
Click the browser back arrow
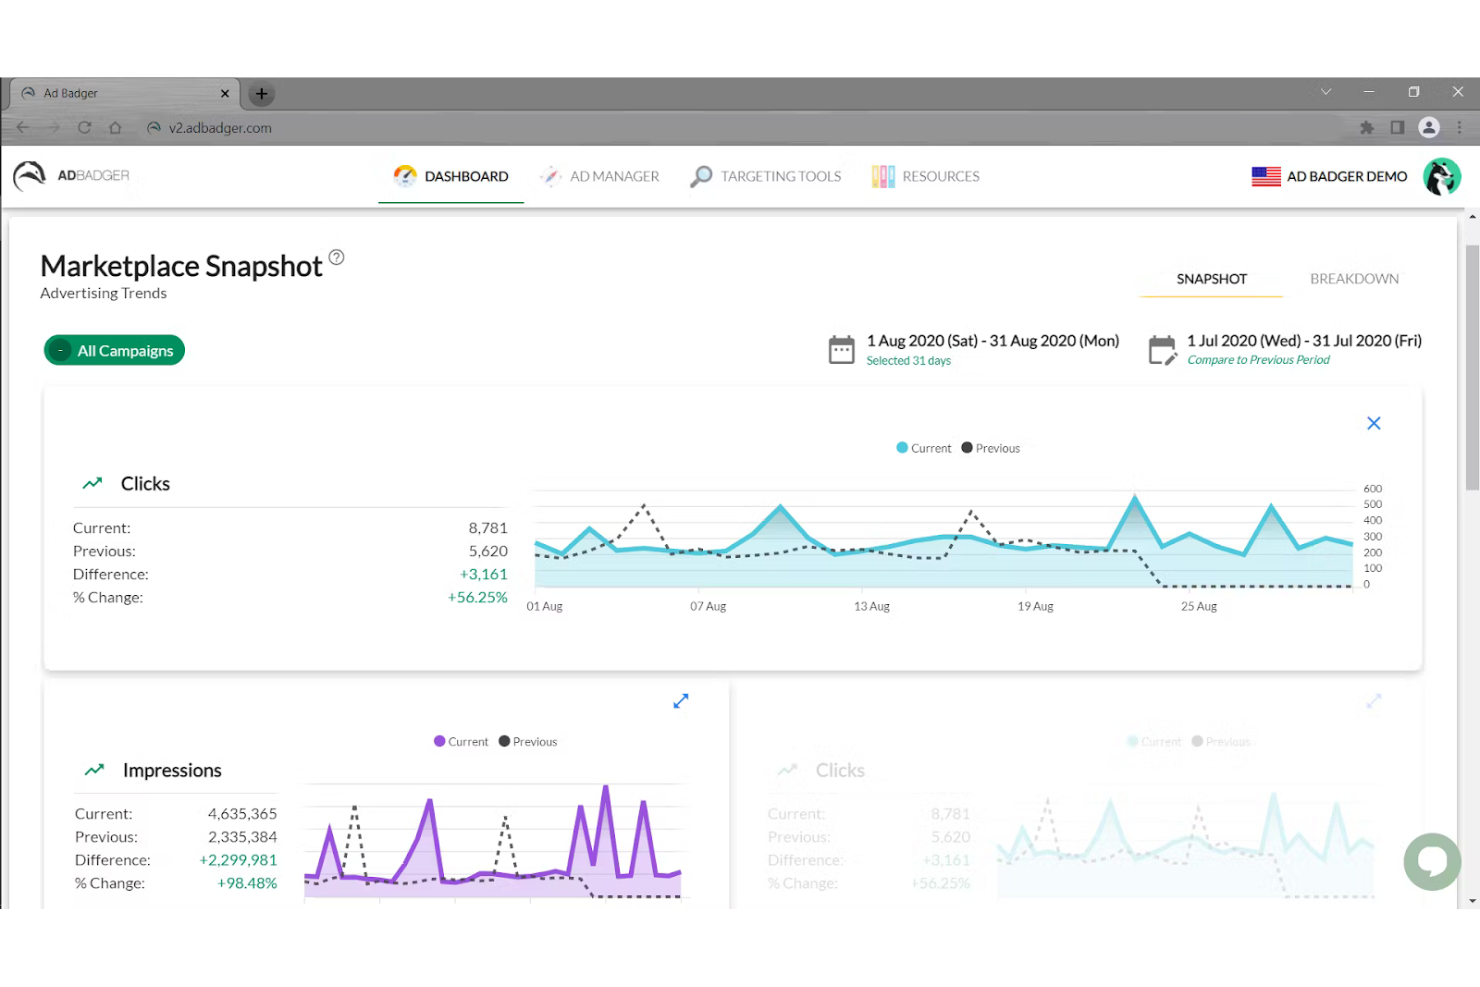tap(23, 128)
